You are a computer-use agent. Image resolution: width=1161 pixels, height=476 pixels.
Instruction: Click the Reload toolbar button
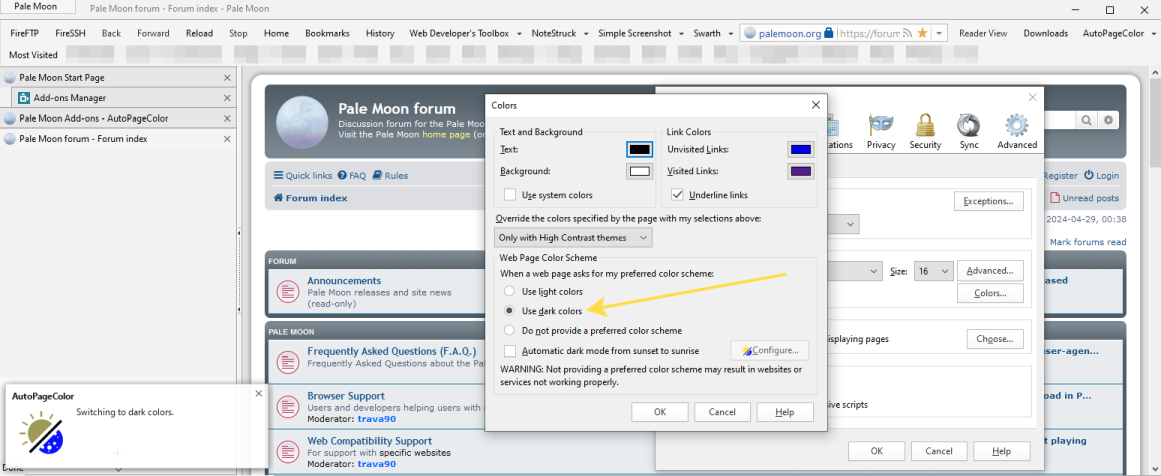(200, 33)
